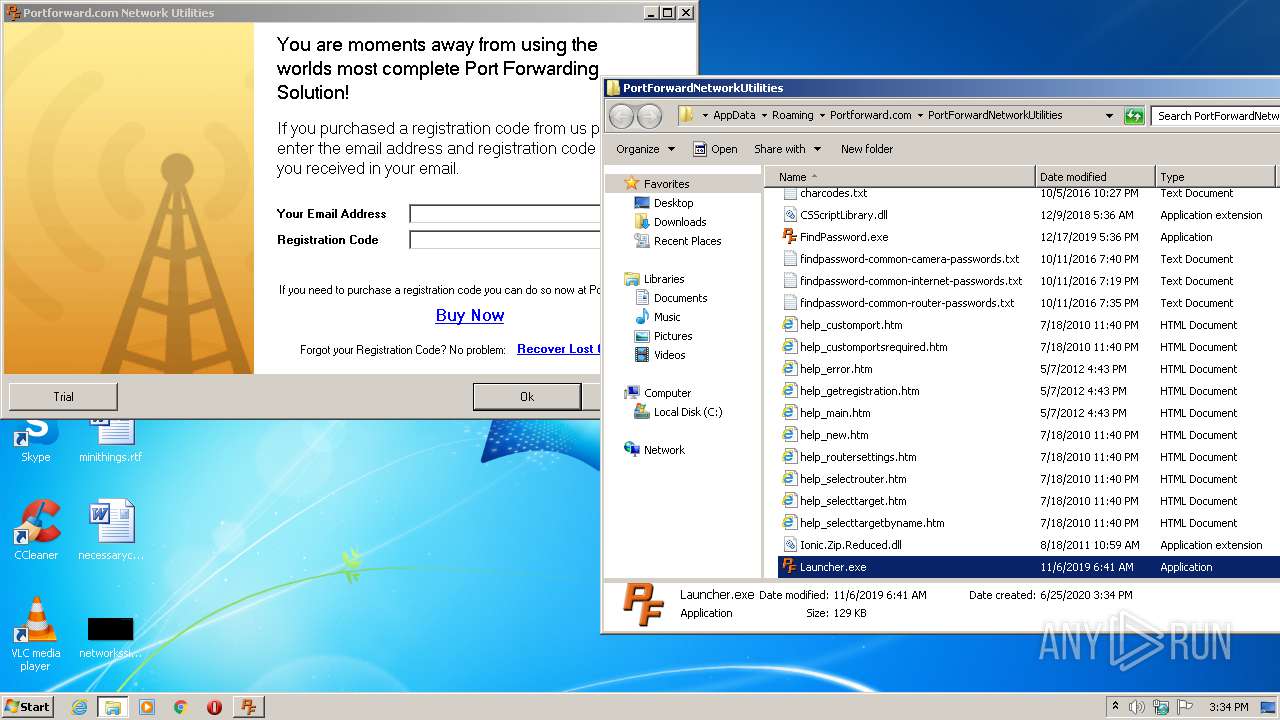Sort files by Date modified column
Image resolution: width=1280 pixels, height=720 pixels.
(1095, 177)
